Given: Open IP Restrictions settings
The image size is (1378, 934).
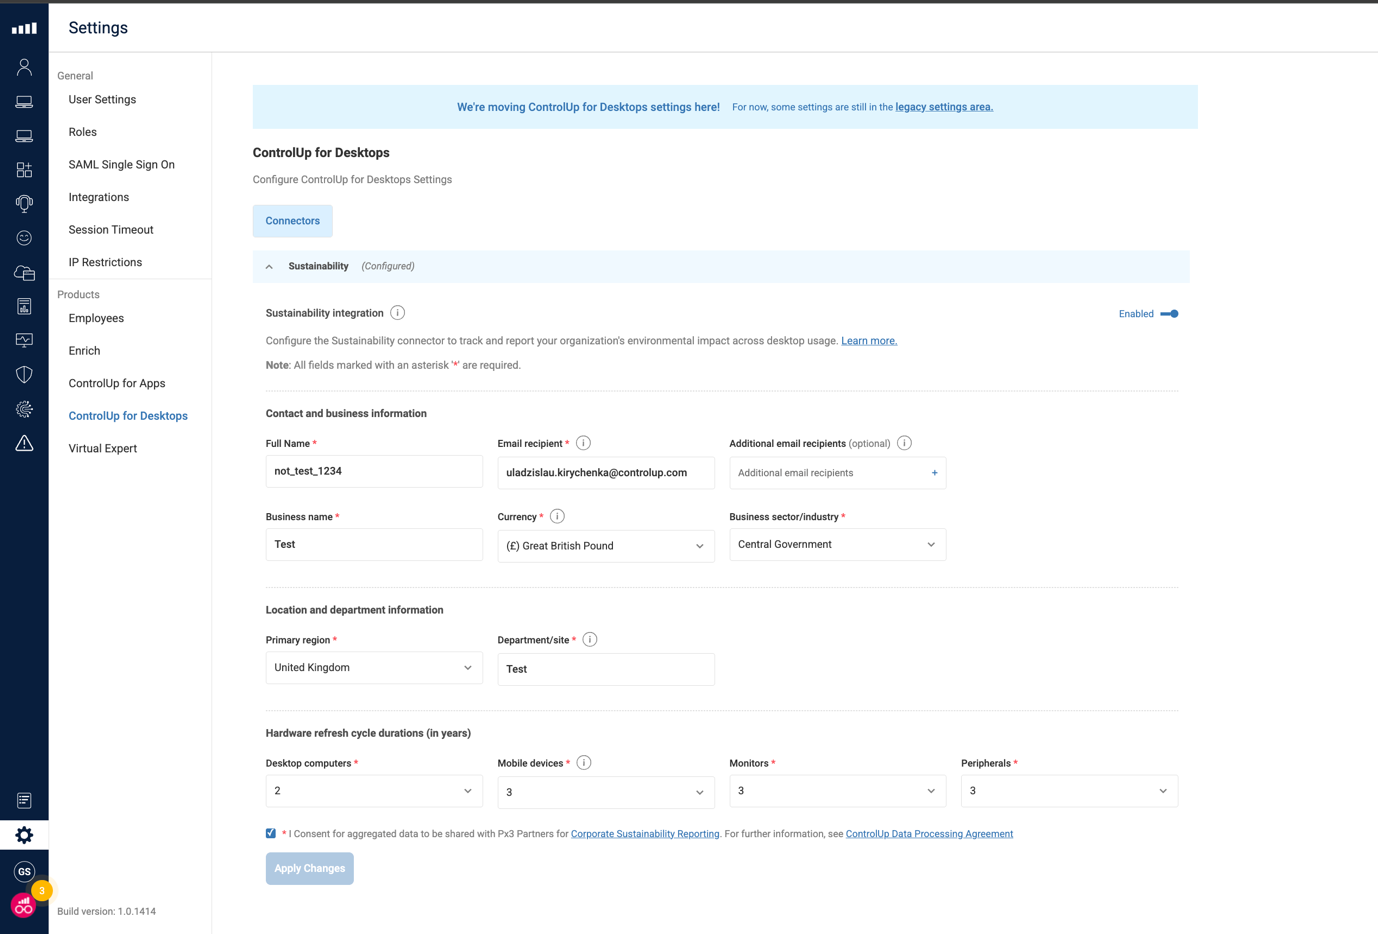Looking at the screenshot, I should click(x=105, y=262).
